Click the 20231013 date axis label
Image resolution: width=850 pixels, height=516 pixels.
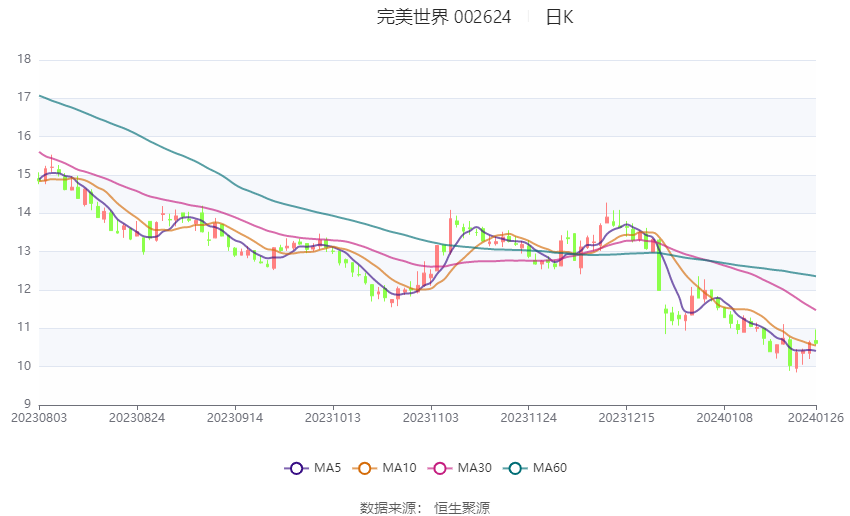point(333,418)
